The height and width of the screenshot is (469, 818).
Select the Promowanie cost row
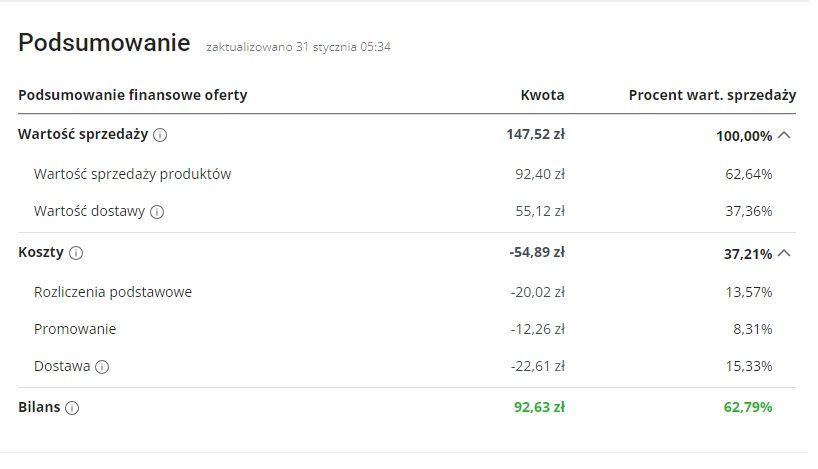(x=407, y=329)
